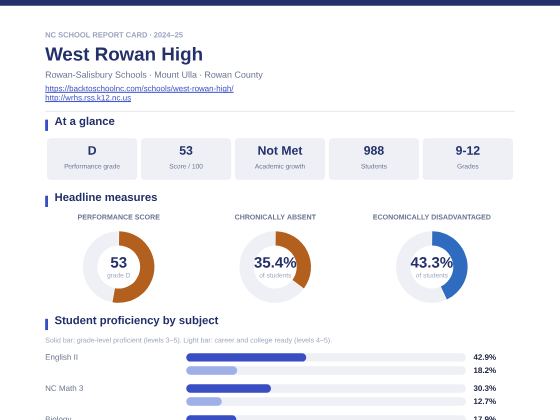The image size is (560, 420).
Task: Click the Academic growth Not Met card
Action: [280, 159]
